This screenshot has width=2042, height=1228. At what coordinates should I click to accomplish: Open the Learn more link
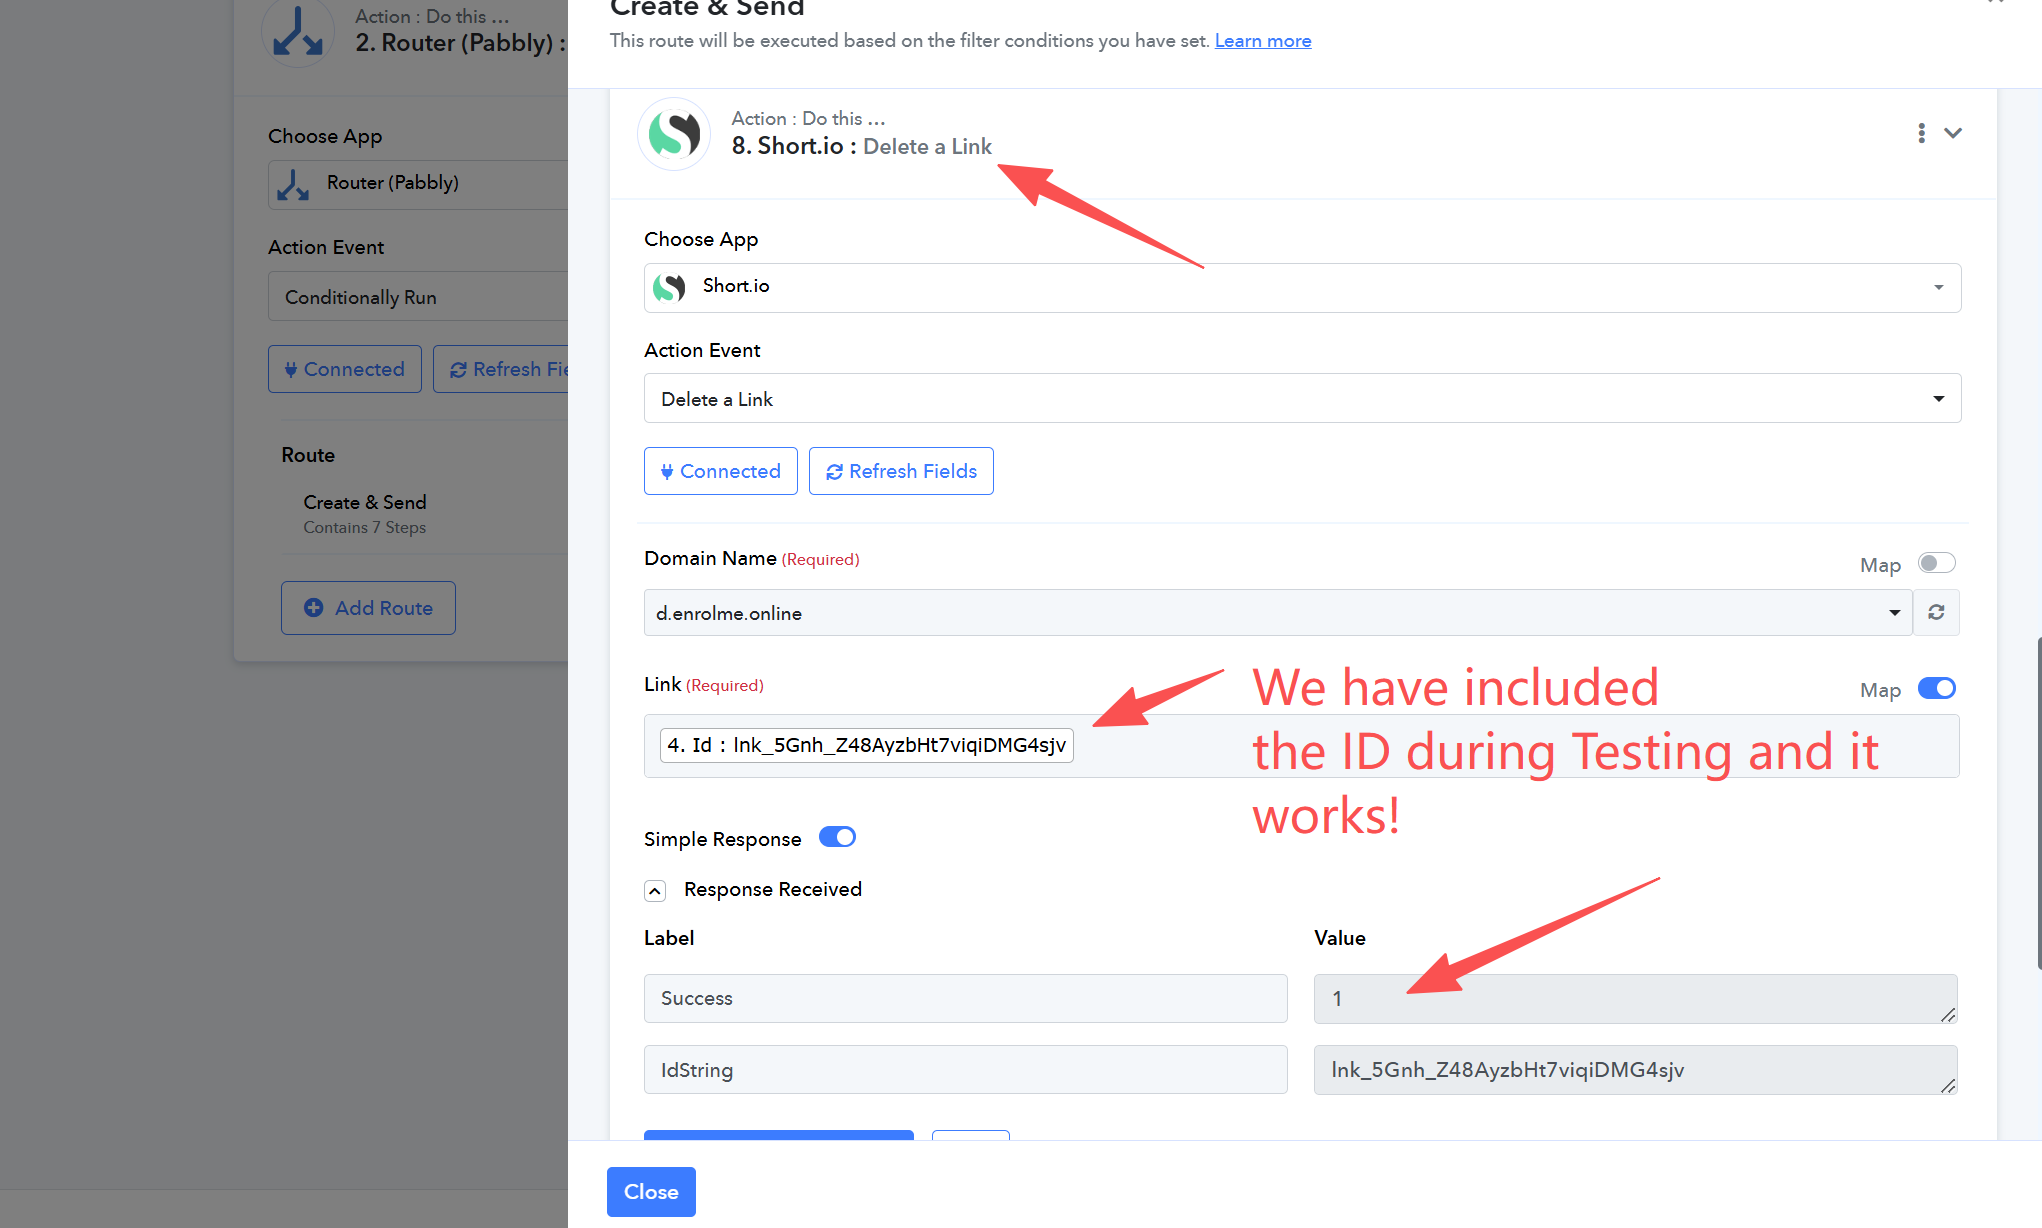click(x=1263, y=41)
